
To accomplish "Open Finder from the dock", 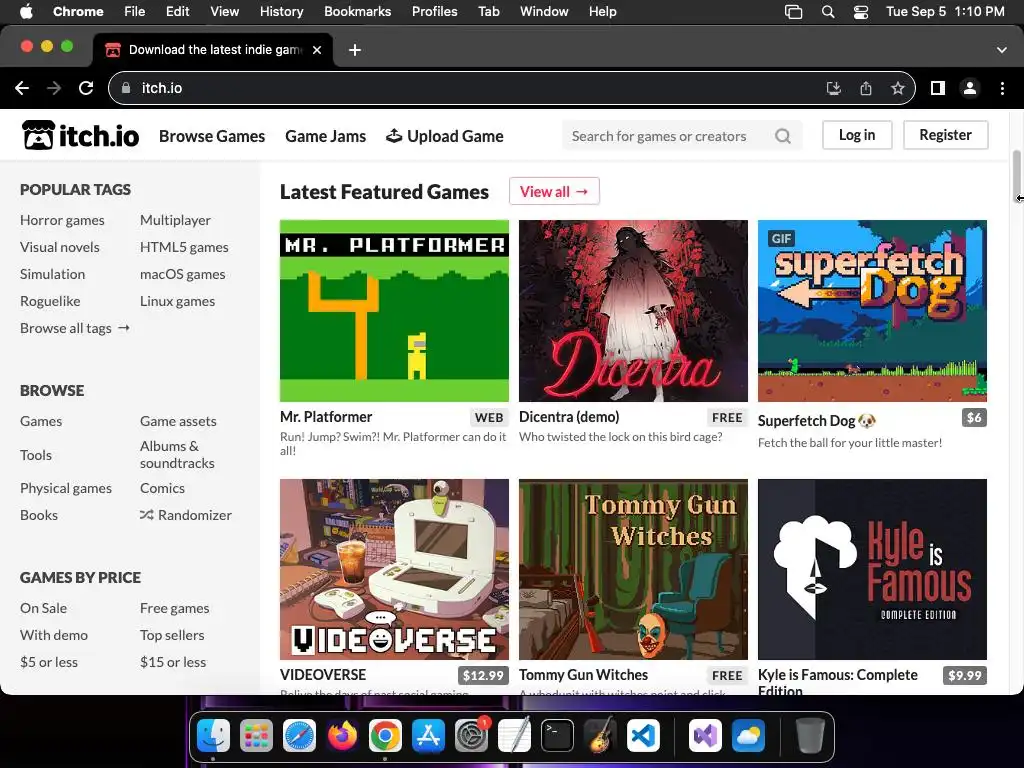I will pos(214,736).
